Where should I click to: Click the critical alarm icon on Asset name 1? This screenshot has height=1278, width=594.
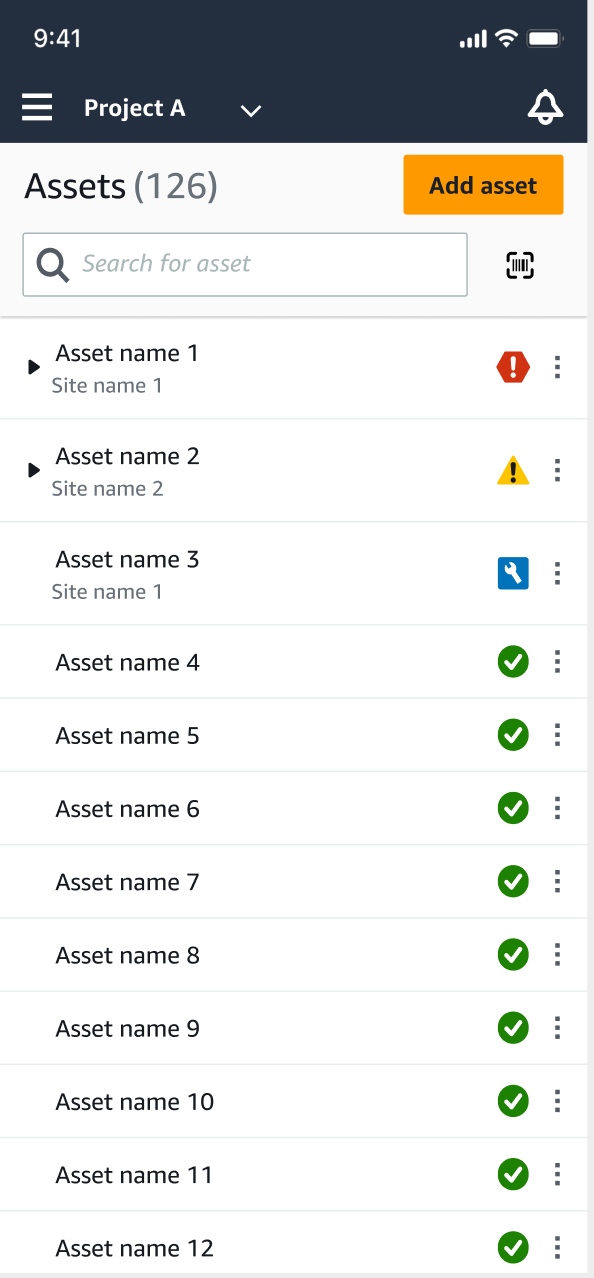[513, 367]
